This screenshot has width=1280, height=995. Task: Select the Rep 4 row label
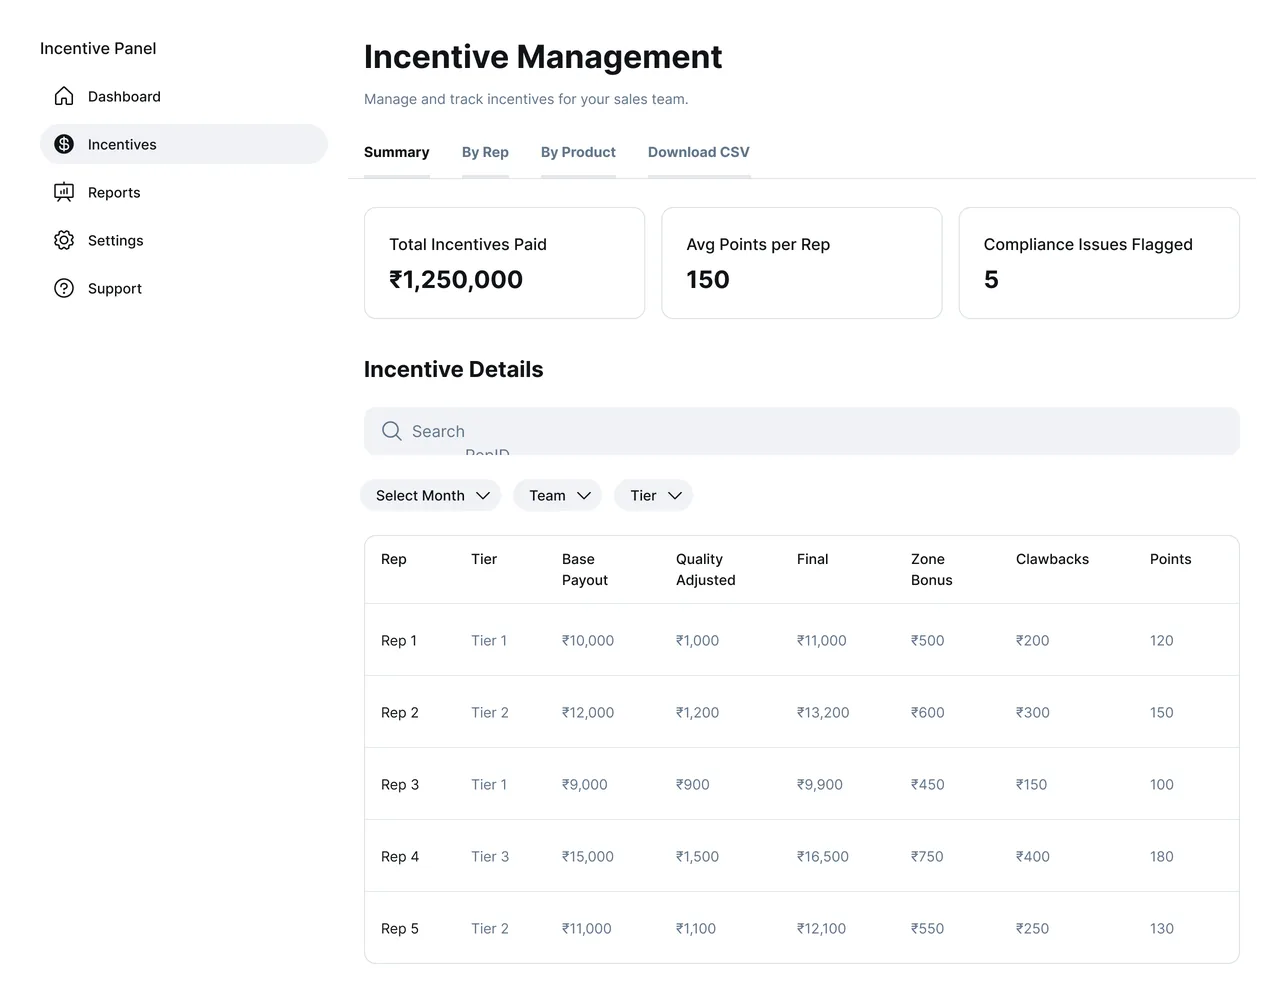[400, 856]
